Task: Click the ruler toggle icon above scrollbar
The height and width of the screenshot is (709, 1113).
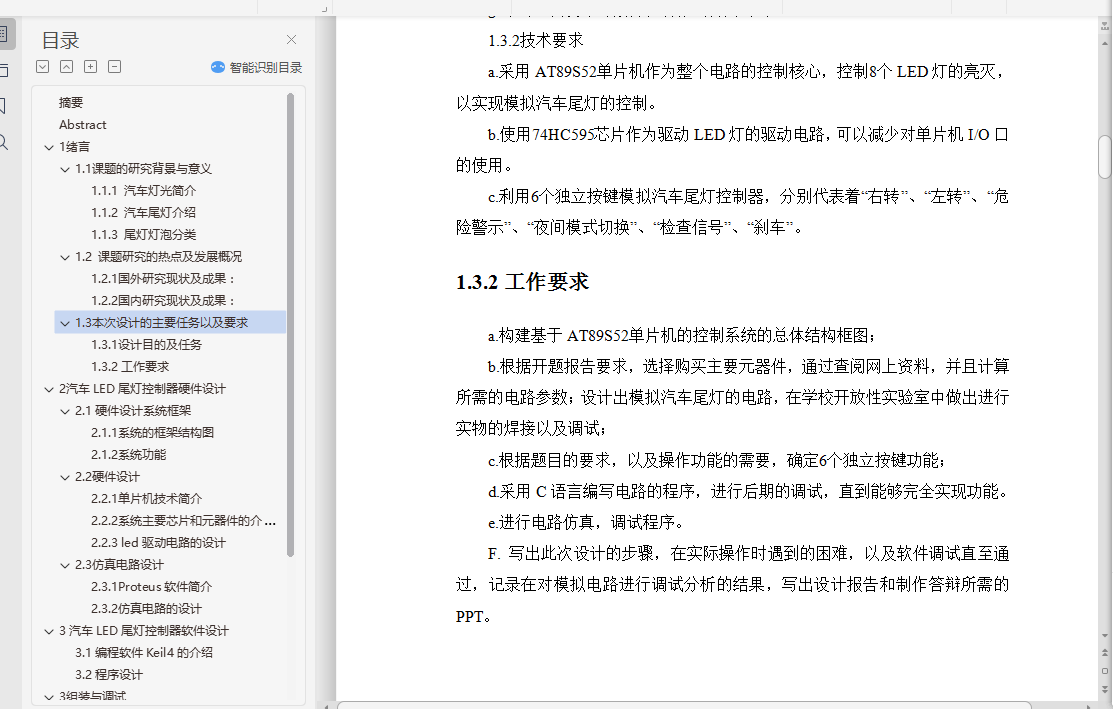Action: click(1104, 26)
